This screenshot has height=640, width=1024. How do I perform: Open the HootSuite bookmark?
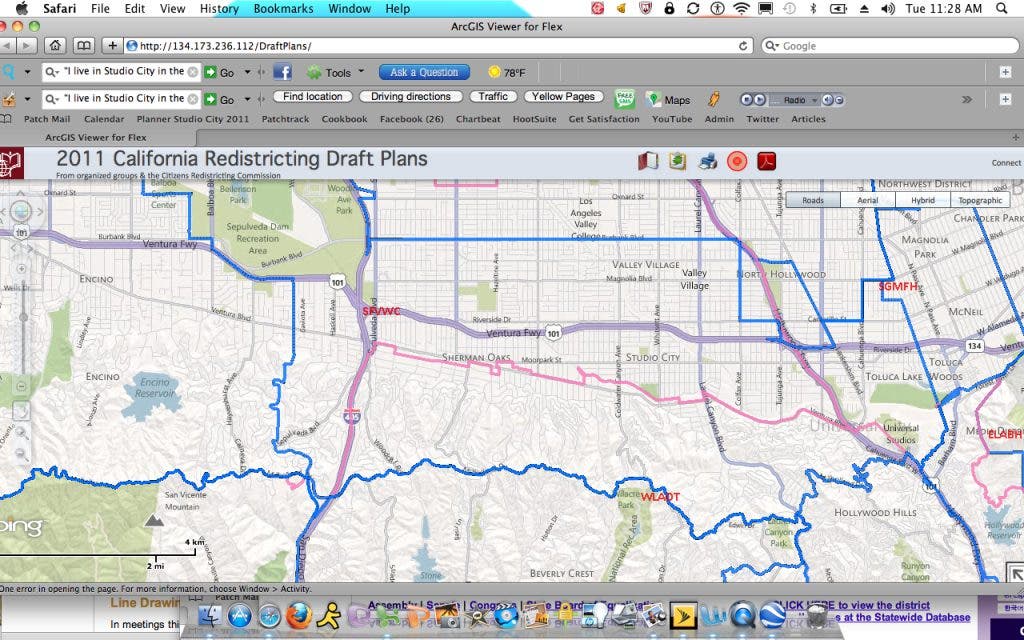(534, 119)
